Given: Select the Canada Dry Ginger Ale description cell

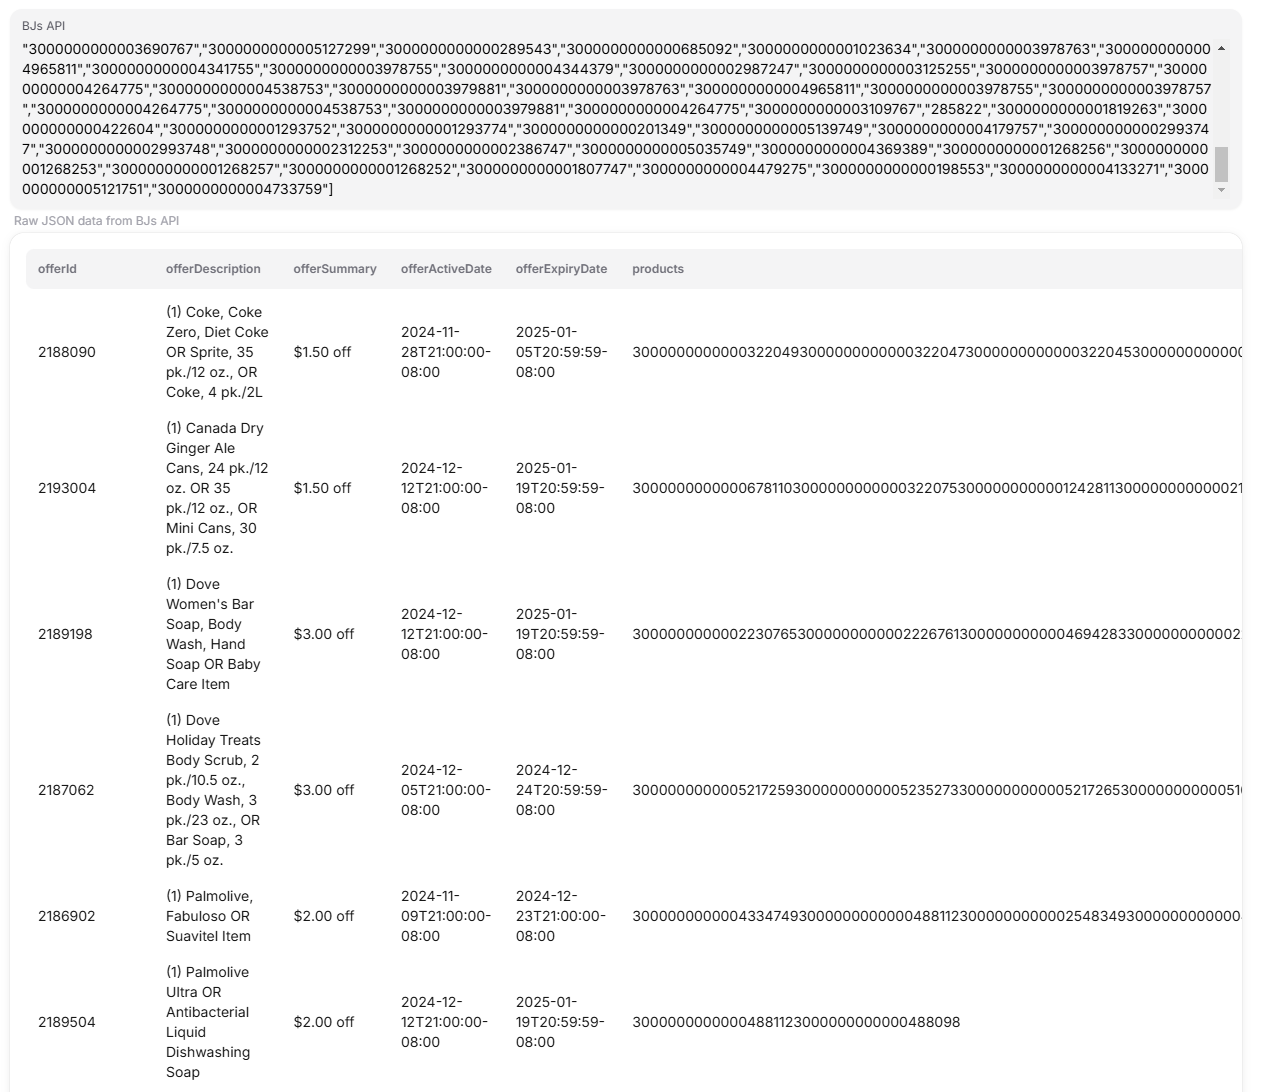Looking at the screenshot, I should 217,488.
